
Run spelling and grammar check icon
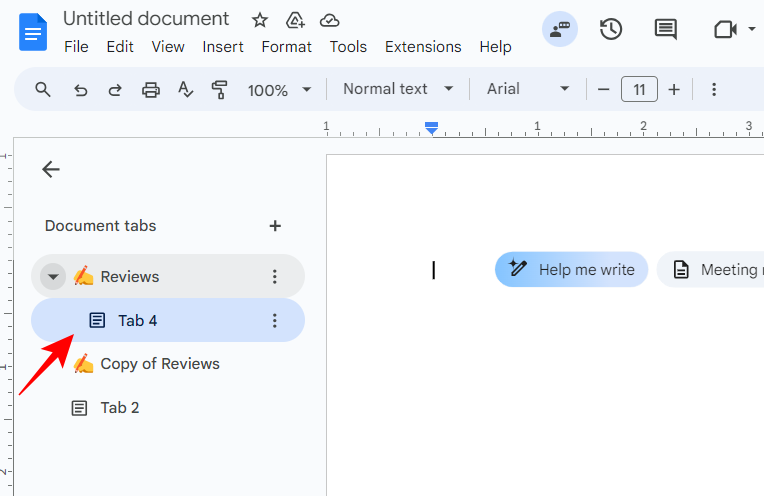click(x=185, y=90)
